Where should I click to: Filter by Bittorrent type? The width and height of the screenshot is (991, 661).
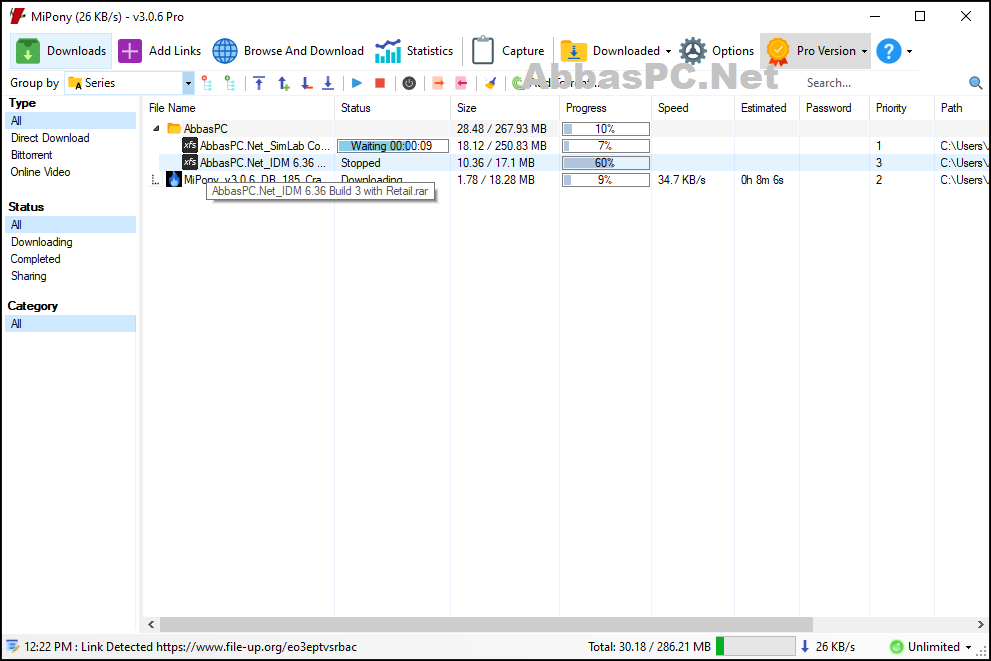pyautogui.click(x=32, y=155)
